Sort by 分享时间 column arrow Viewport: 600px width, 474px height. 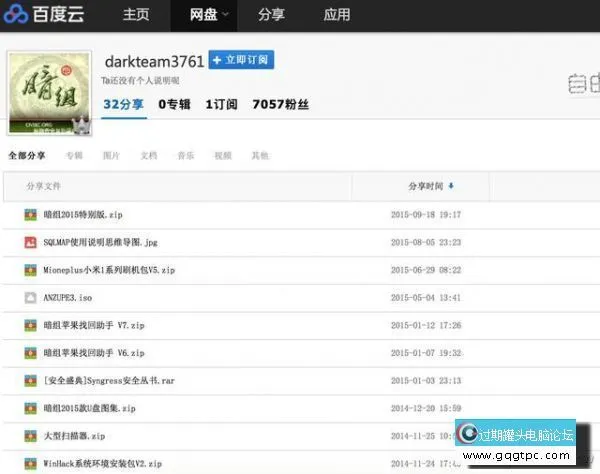click(451, 186)
